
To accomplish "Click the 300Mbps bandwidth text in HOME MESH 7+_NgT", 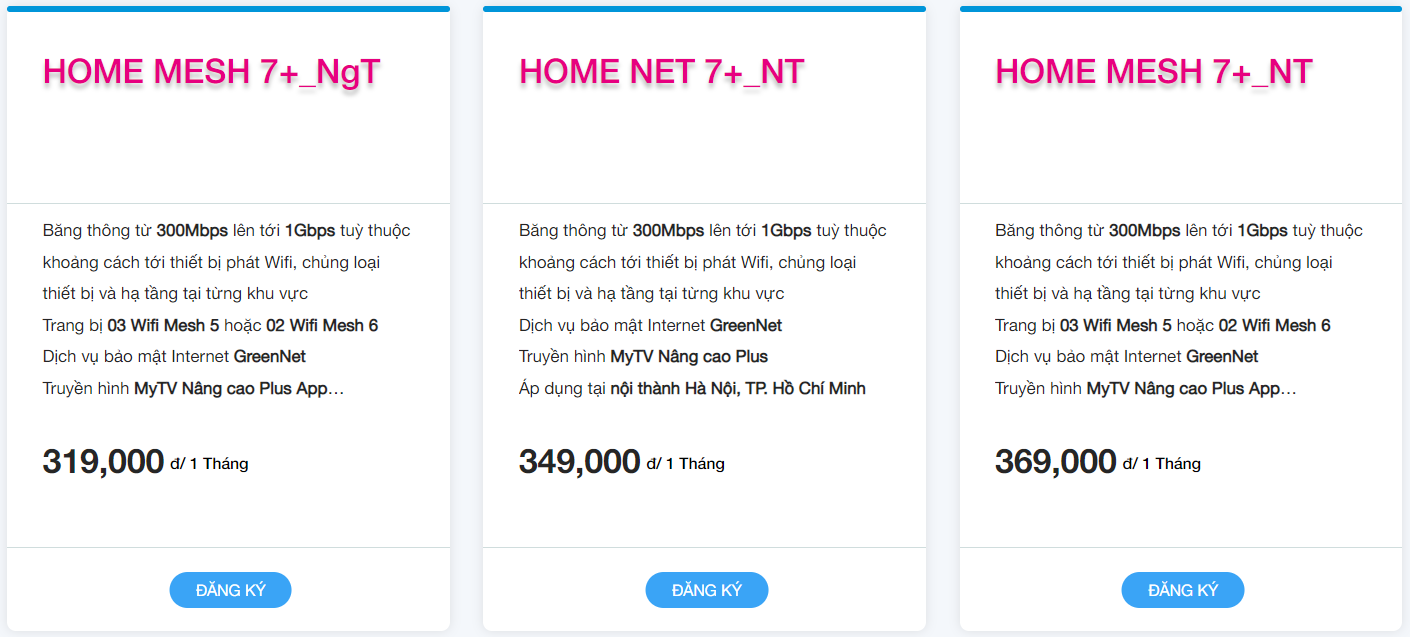I will pyautogui.click(x=192, y=231).
